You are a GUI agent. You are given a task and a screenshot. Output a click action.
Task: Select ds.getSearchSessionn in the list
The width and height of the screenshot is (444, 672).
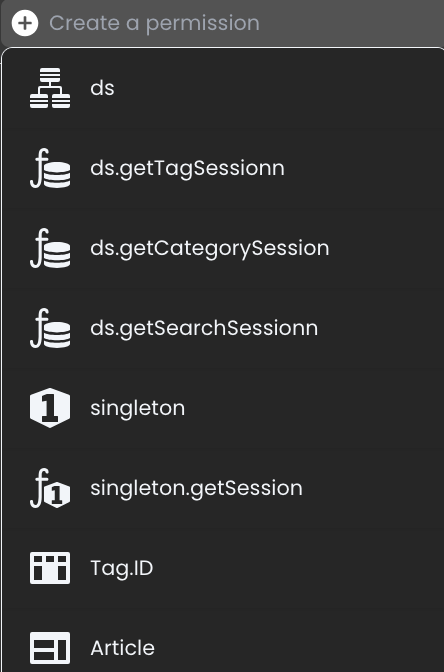point(223,328)
